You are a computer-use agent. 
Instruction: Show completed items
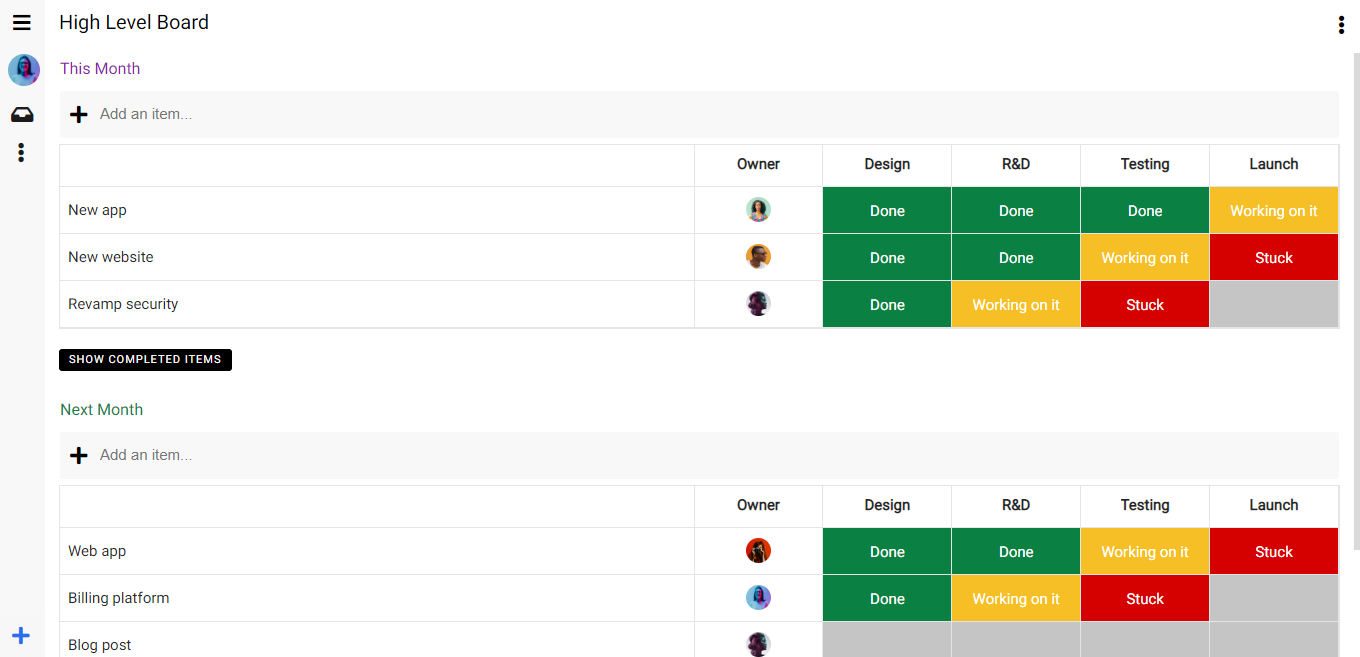(145, 360)
